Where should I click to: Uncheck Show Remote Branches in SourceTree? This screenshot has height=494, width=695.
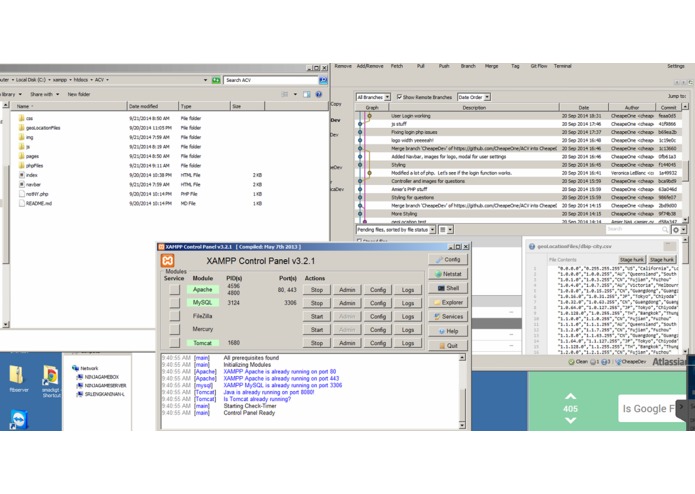(x=399, y=97)
